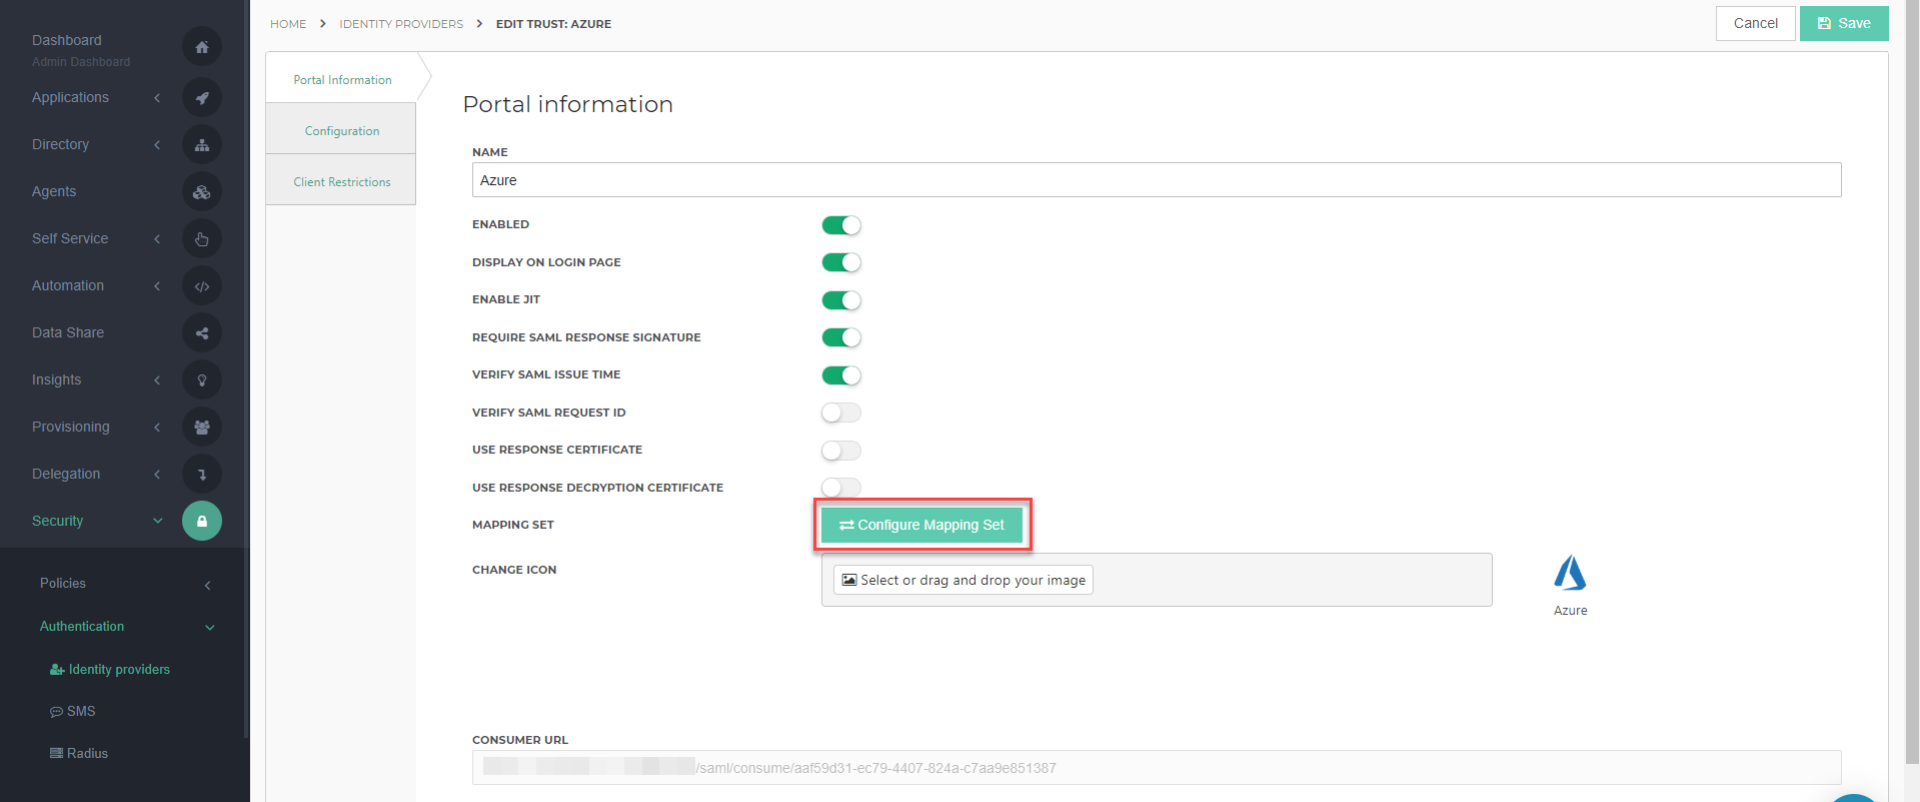Toggle Display on Login Page switch
1920x802 pixels.
[841, 262]
